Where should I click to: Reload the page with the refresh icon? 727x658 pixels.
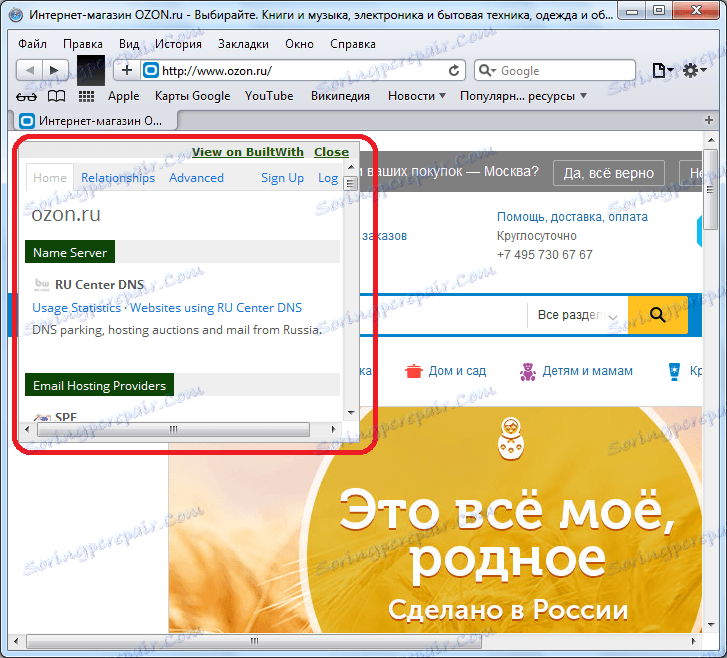(x=454, y=70)
